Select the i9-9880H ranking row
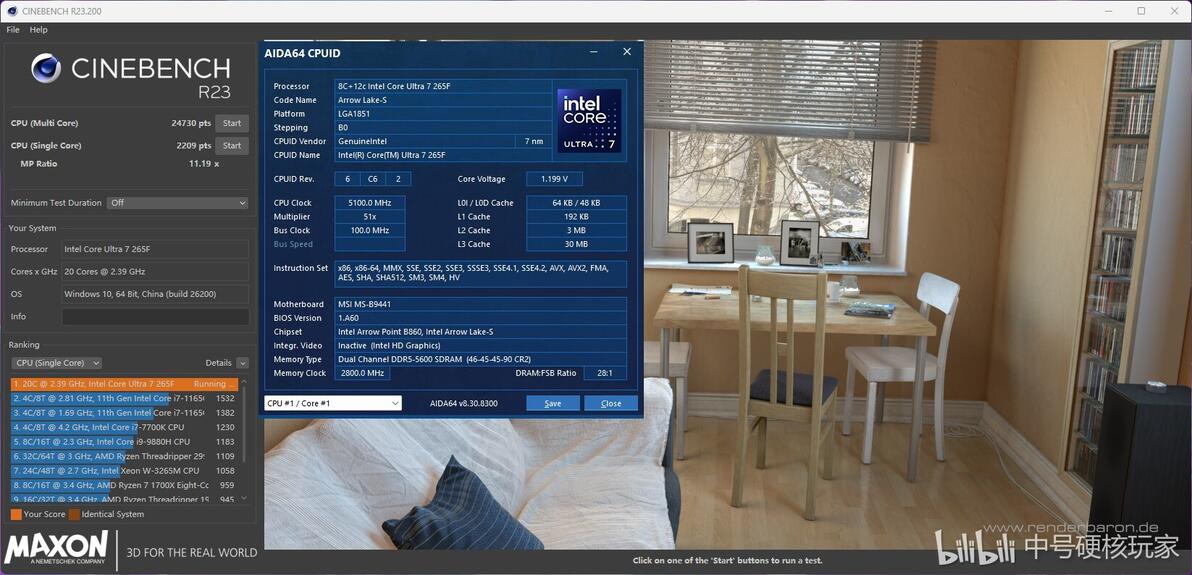The image size is (1192, 575). pyautogui.click(x=125, y=442)
